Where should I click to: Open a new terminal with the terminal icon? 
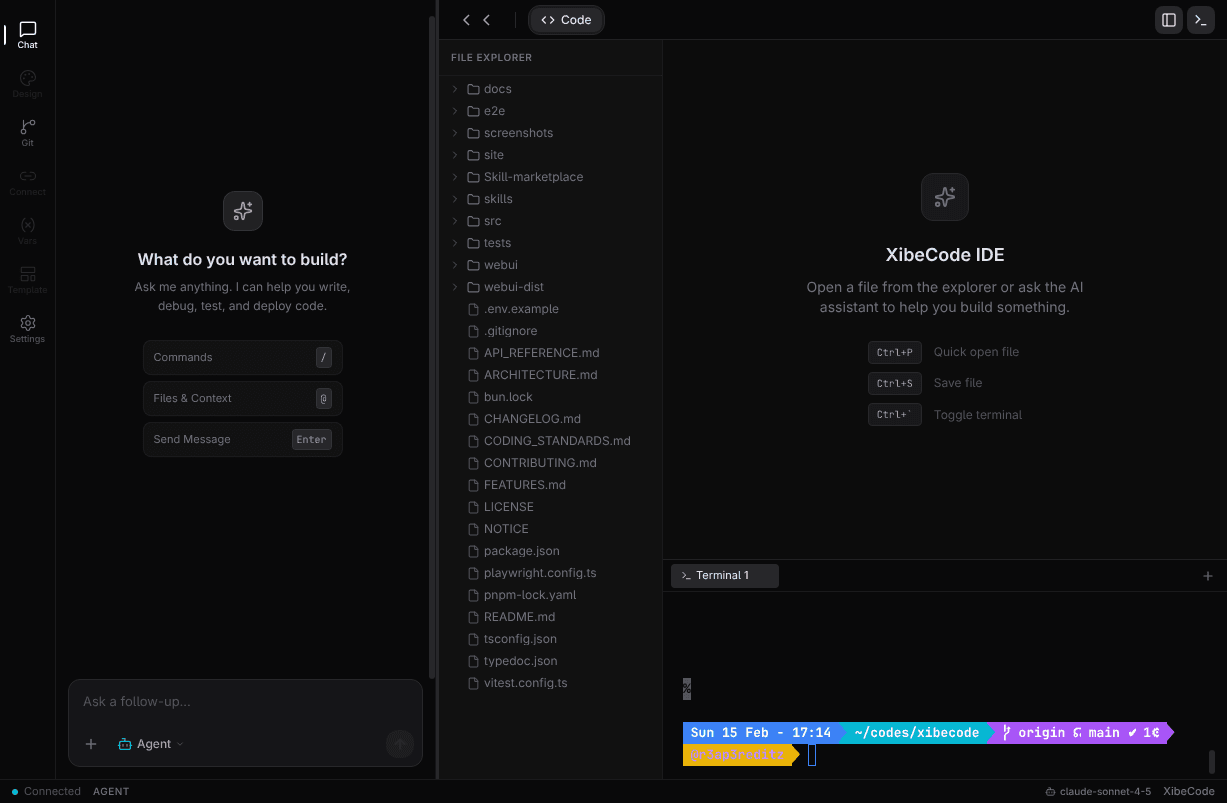[1200, 19]
